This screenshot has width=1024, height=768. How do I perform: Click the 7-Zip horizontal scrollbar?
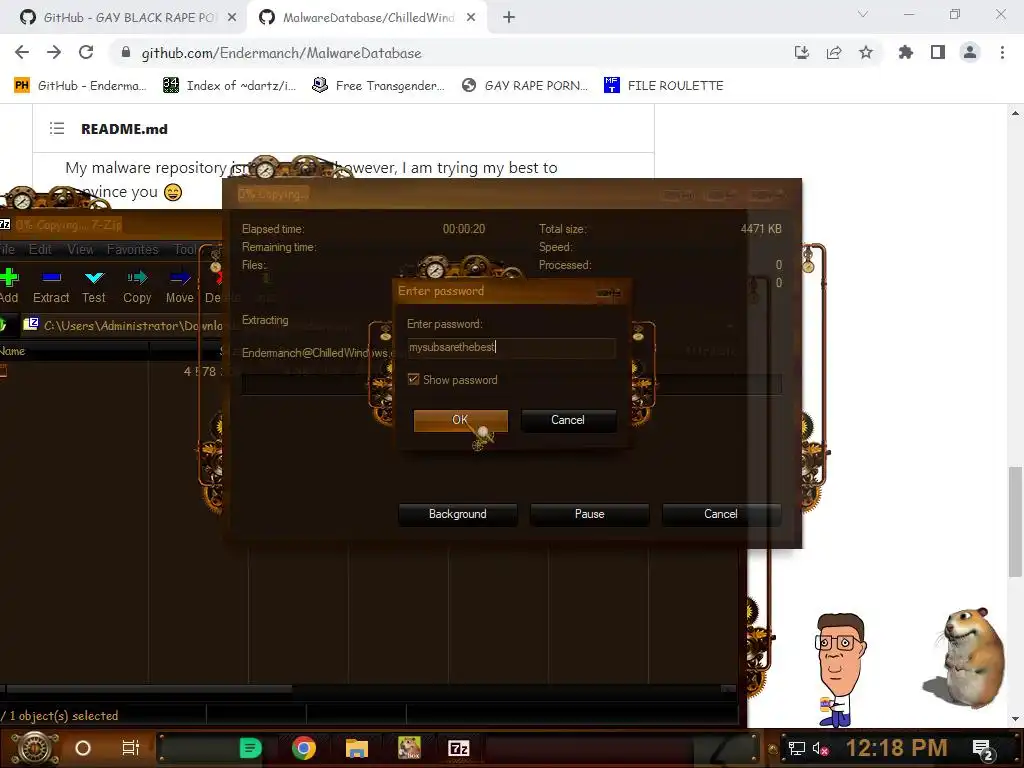click(x=149, y=688)
